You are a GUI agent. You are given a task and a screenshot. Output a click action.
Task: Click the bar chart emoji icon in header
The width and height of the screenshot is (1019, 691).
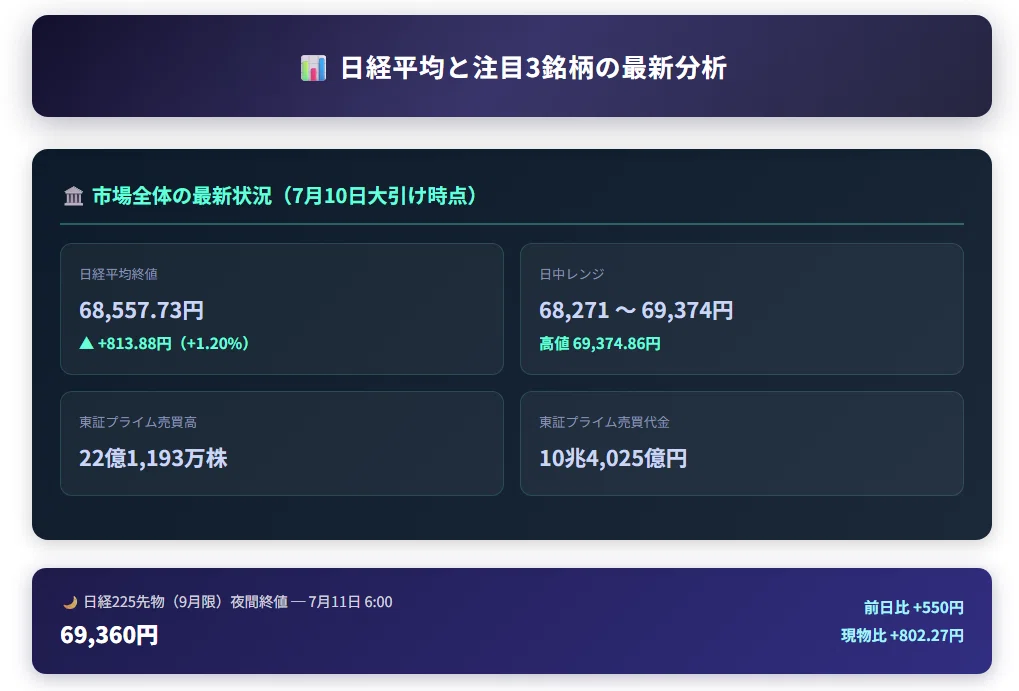[313, 68]
